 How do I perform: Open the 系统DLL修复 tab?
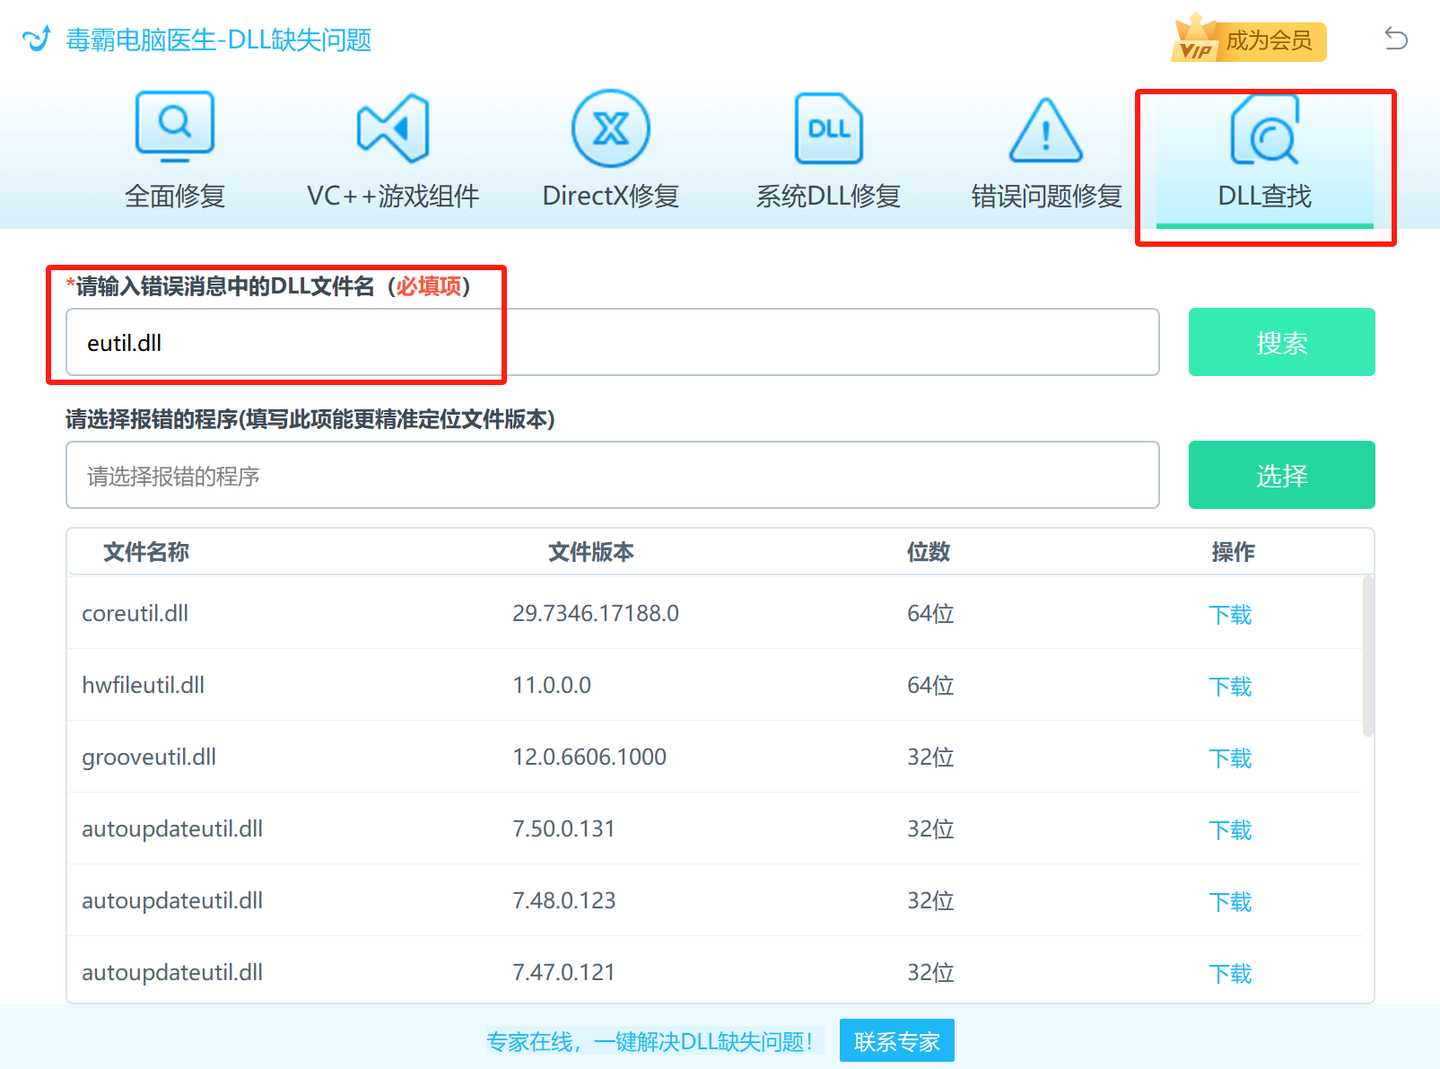828,195
